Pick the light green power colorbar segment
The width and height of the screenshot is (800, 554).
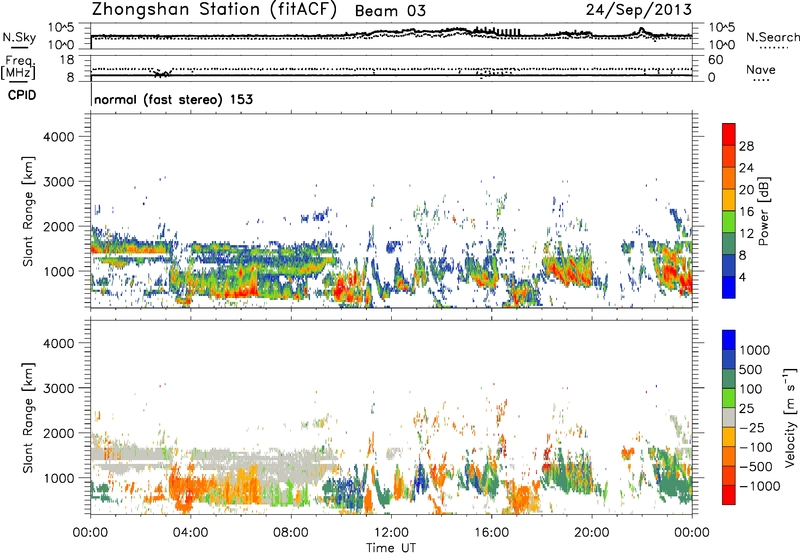[729, 222]
